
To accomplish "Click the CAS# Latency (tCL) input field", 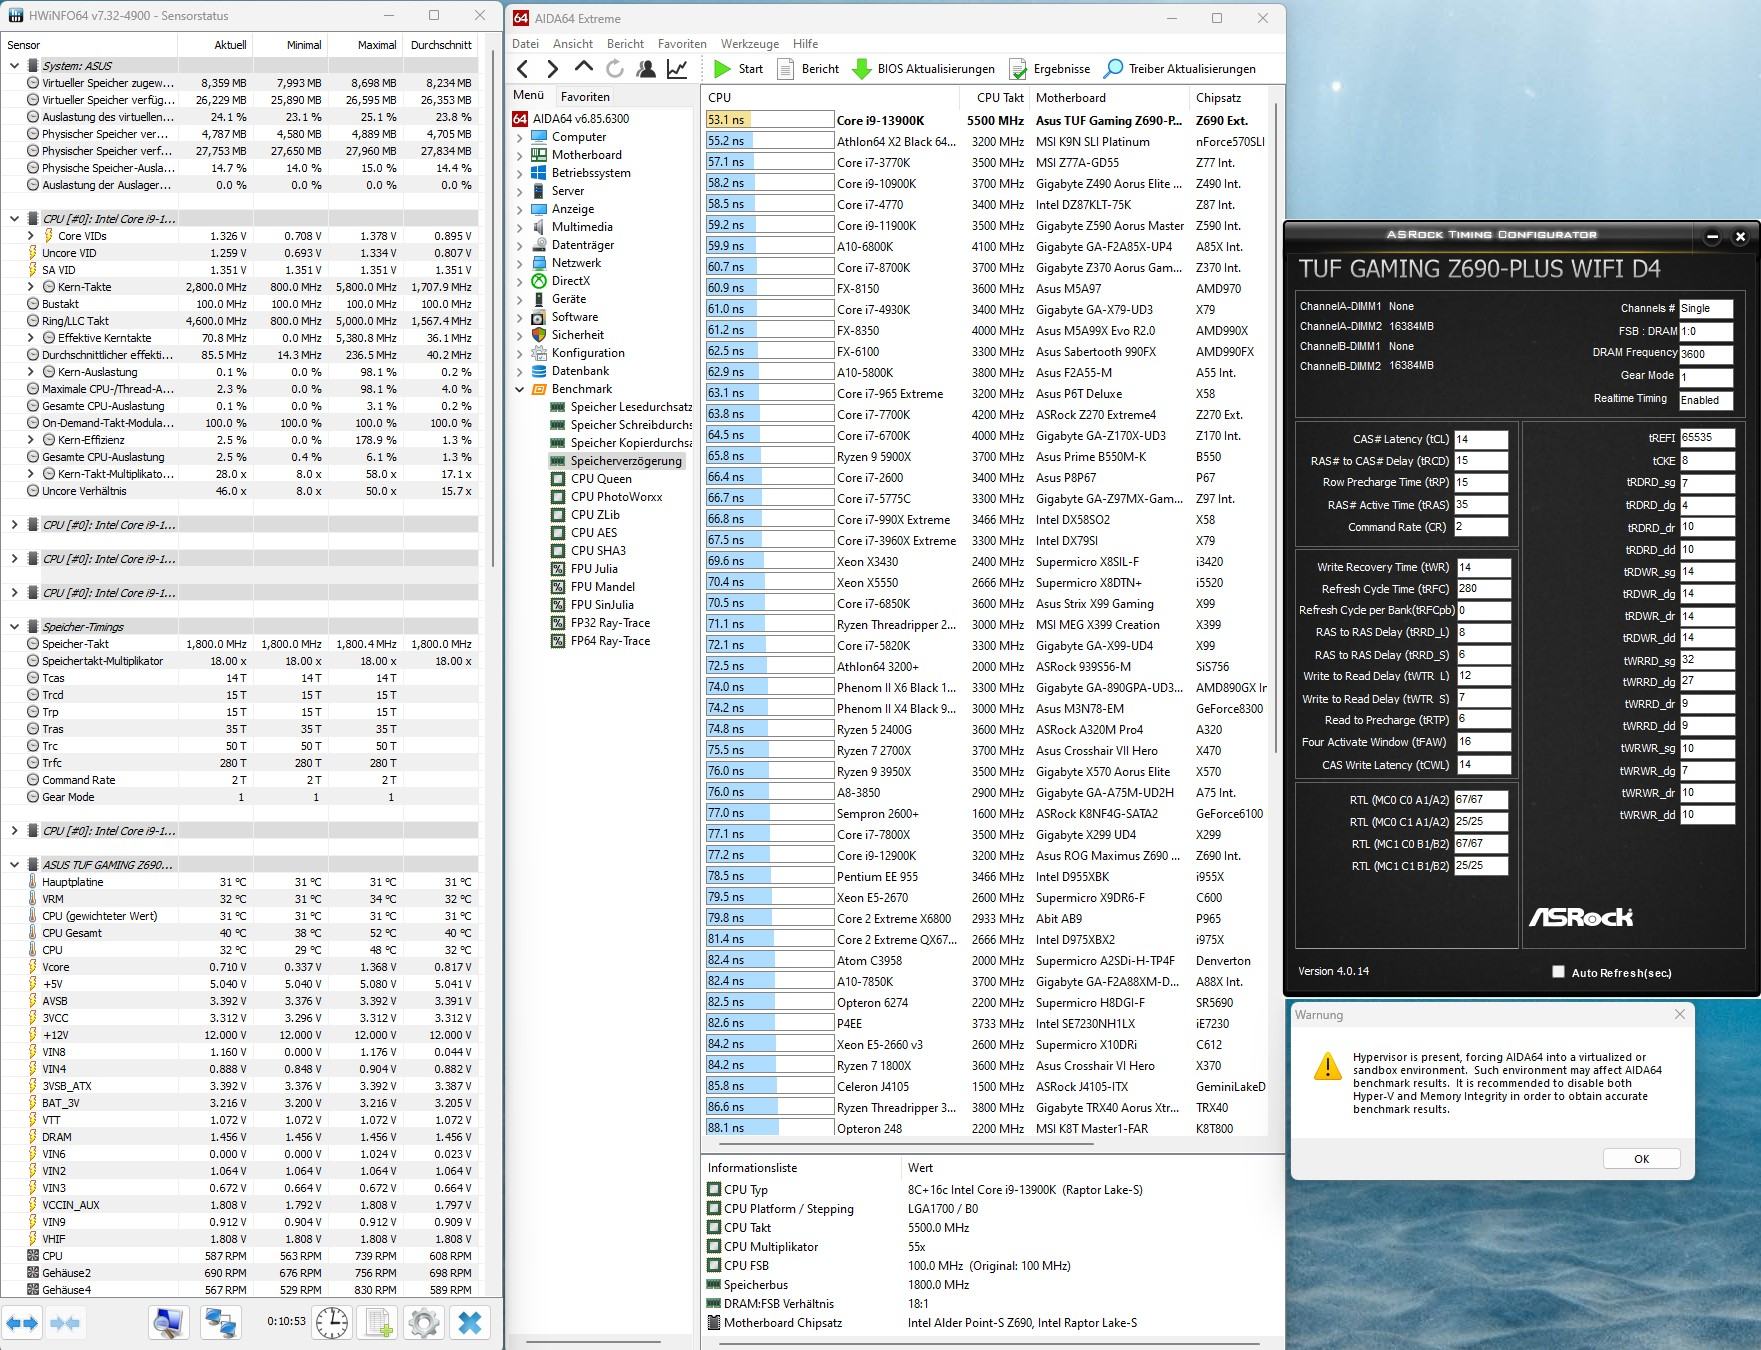I will pyautogui.click(x=1481, y=439).
